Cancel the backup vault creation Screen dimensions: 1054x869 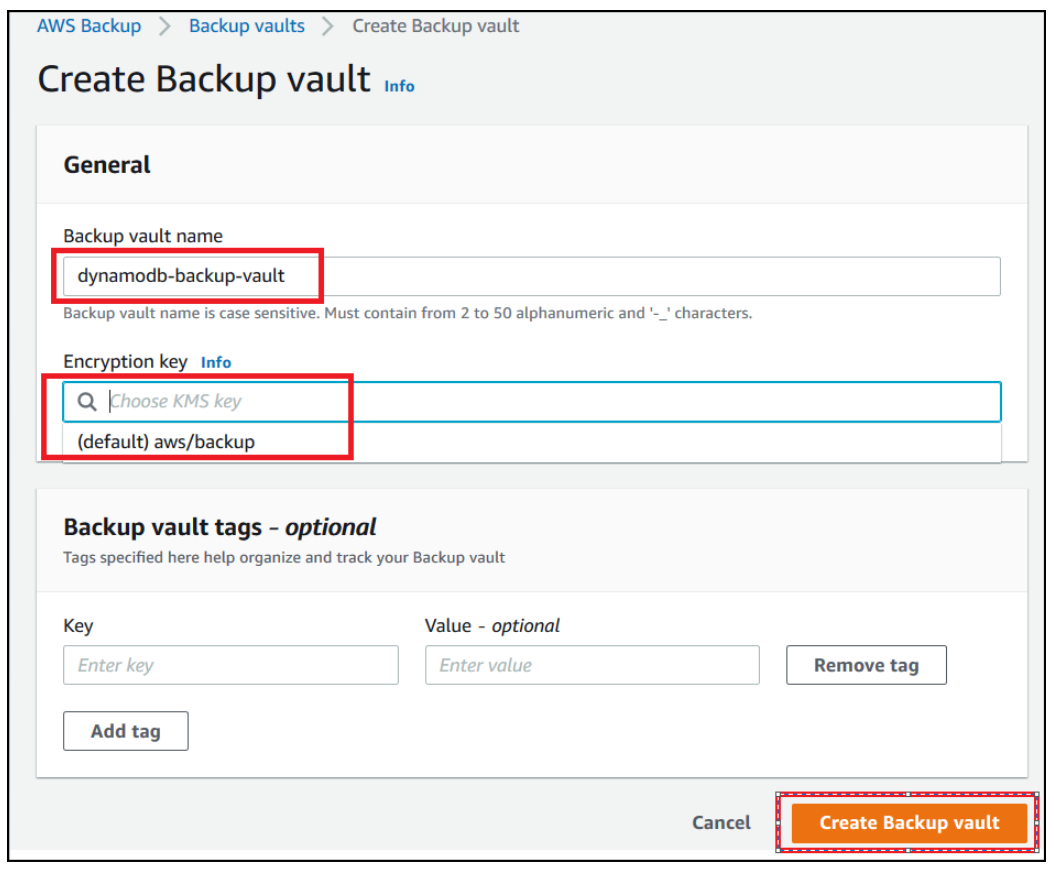(721, 823)
